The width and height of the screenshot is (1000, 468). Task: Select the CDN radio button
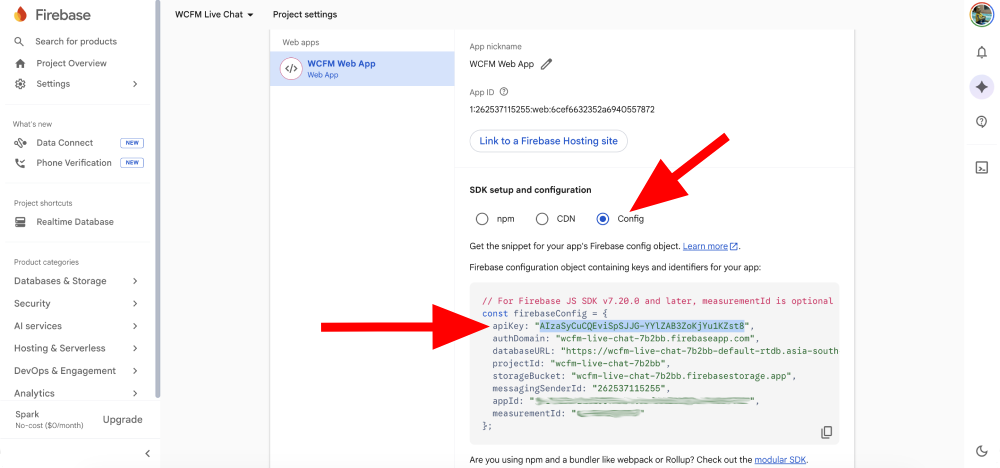pyautogui.click(x=542, y=219)
